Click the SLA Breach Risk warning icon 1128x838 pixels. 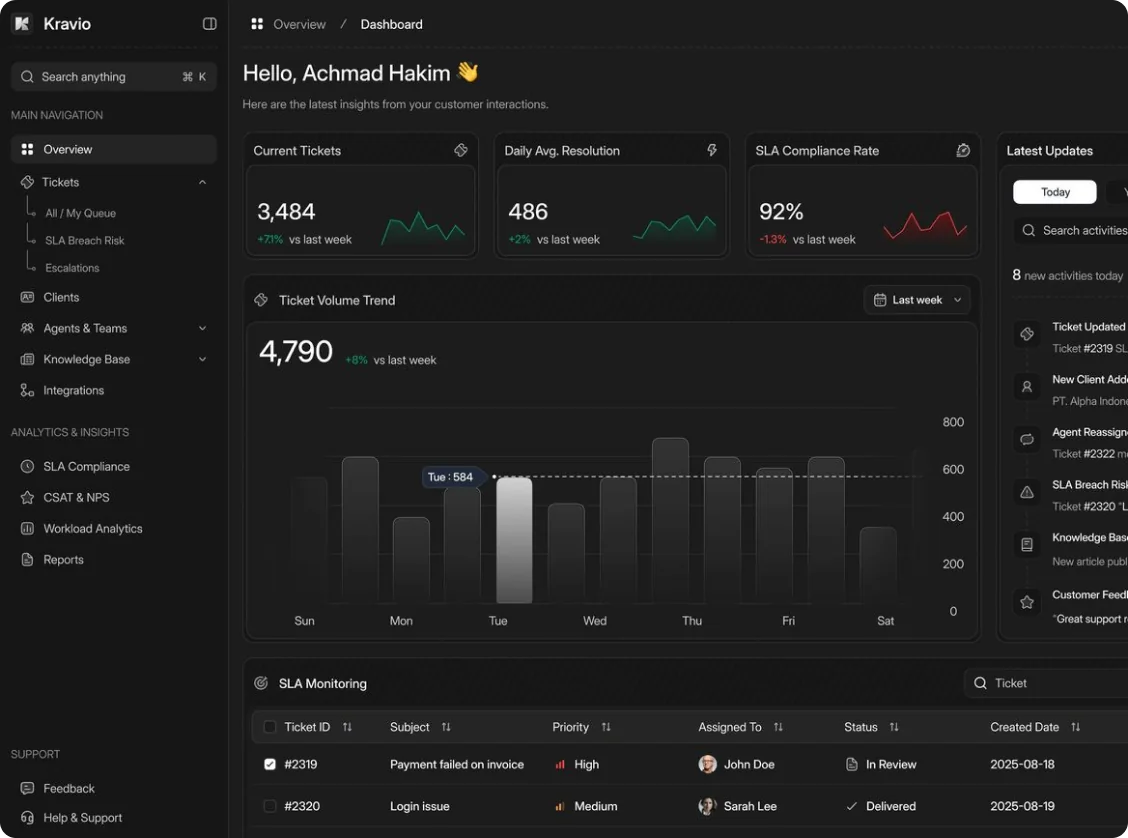pos(1027,492)
